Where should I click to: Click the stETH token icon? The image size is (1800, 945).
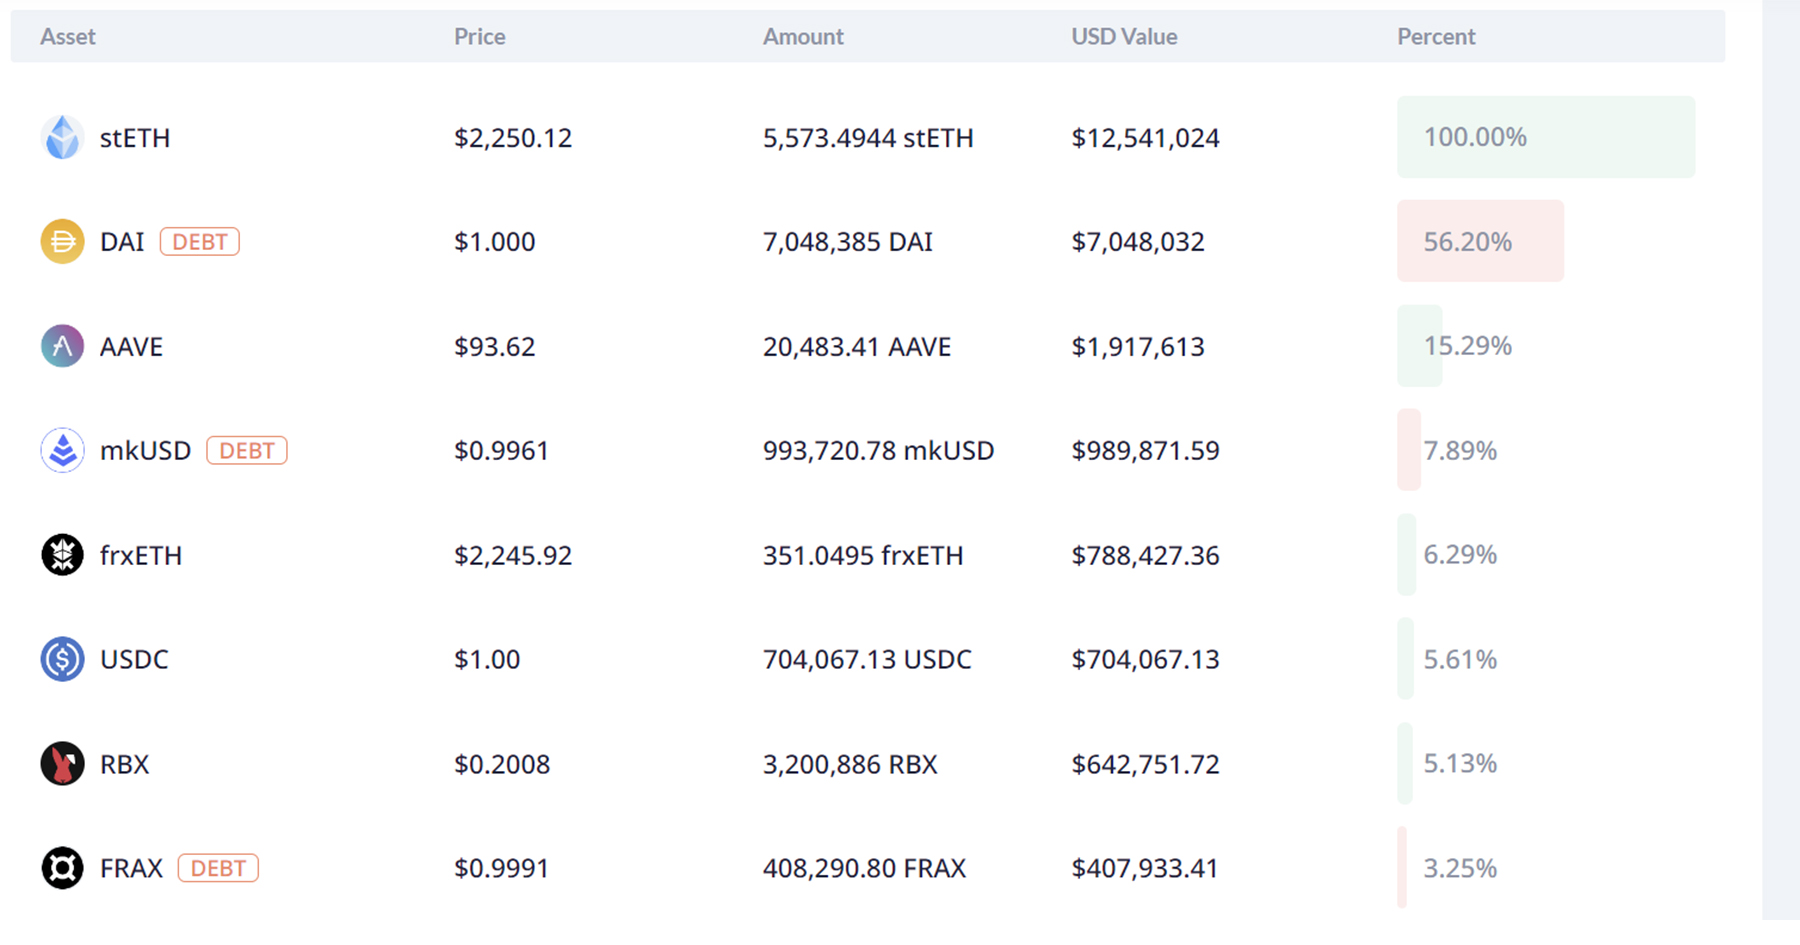(62, 137)
